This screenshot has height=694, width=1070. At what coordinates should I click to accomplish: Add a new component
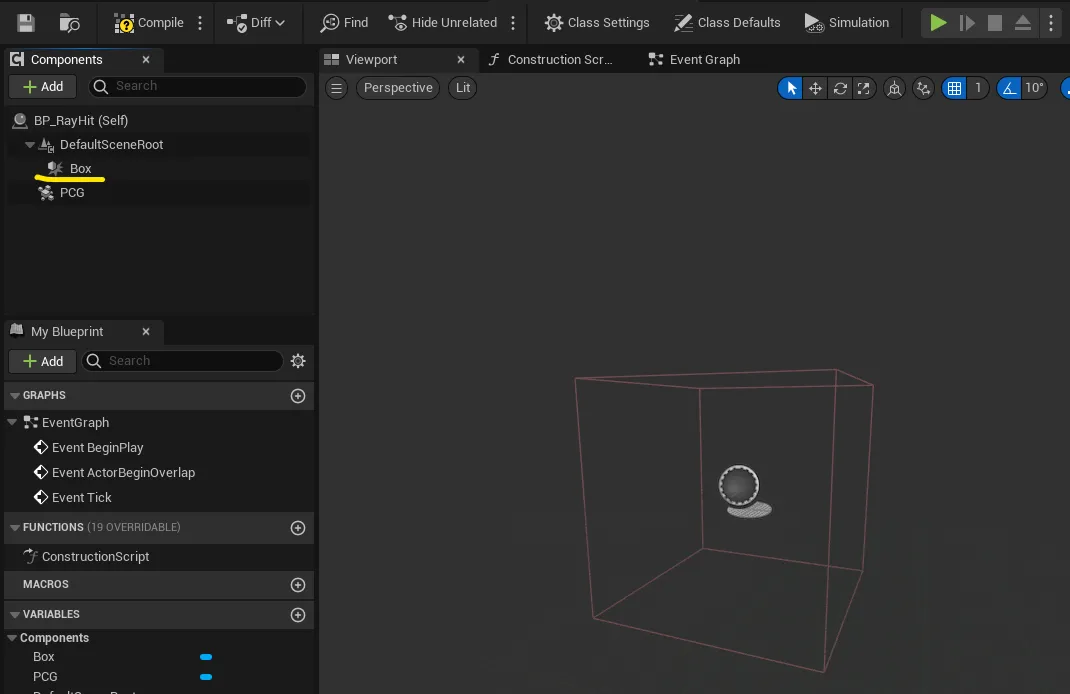tap(42, 87)
